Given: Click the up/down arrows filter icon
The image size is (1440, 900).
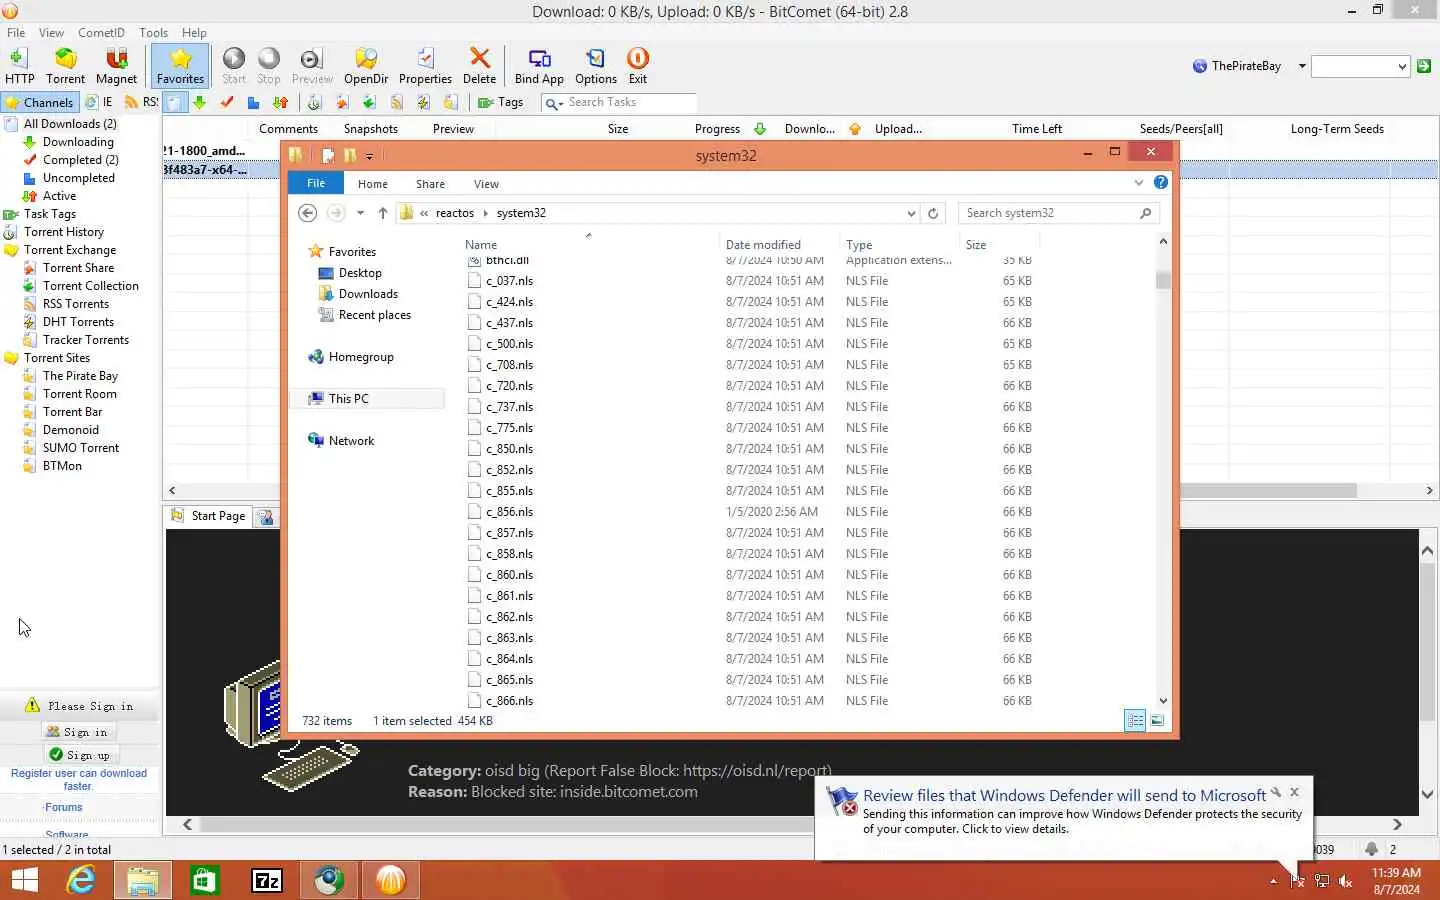Looking at the screenshot, I should 281,102.
